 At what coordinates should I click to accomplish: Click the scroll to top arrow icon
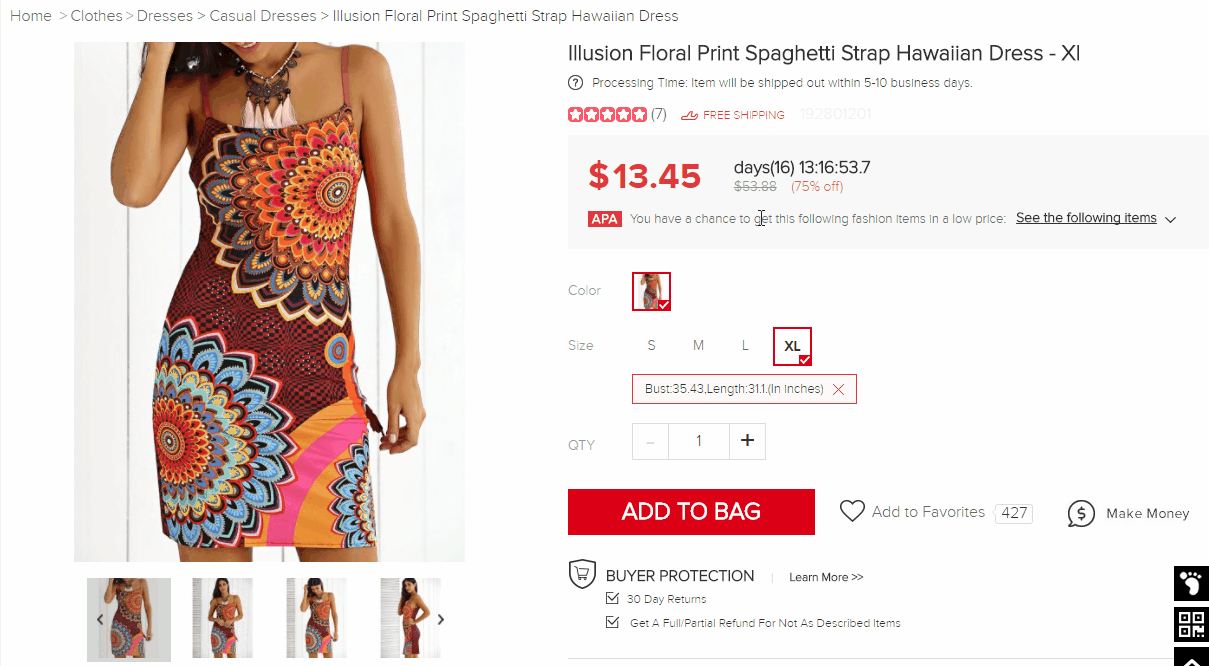[1190, 658]
